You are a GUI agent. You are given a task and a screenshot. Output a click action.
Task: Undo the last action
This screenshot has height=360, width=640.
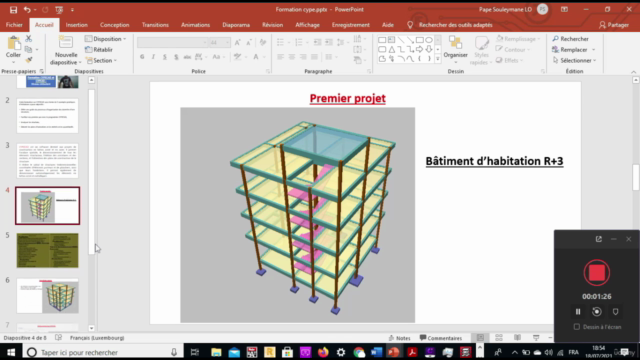27,9
